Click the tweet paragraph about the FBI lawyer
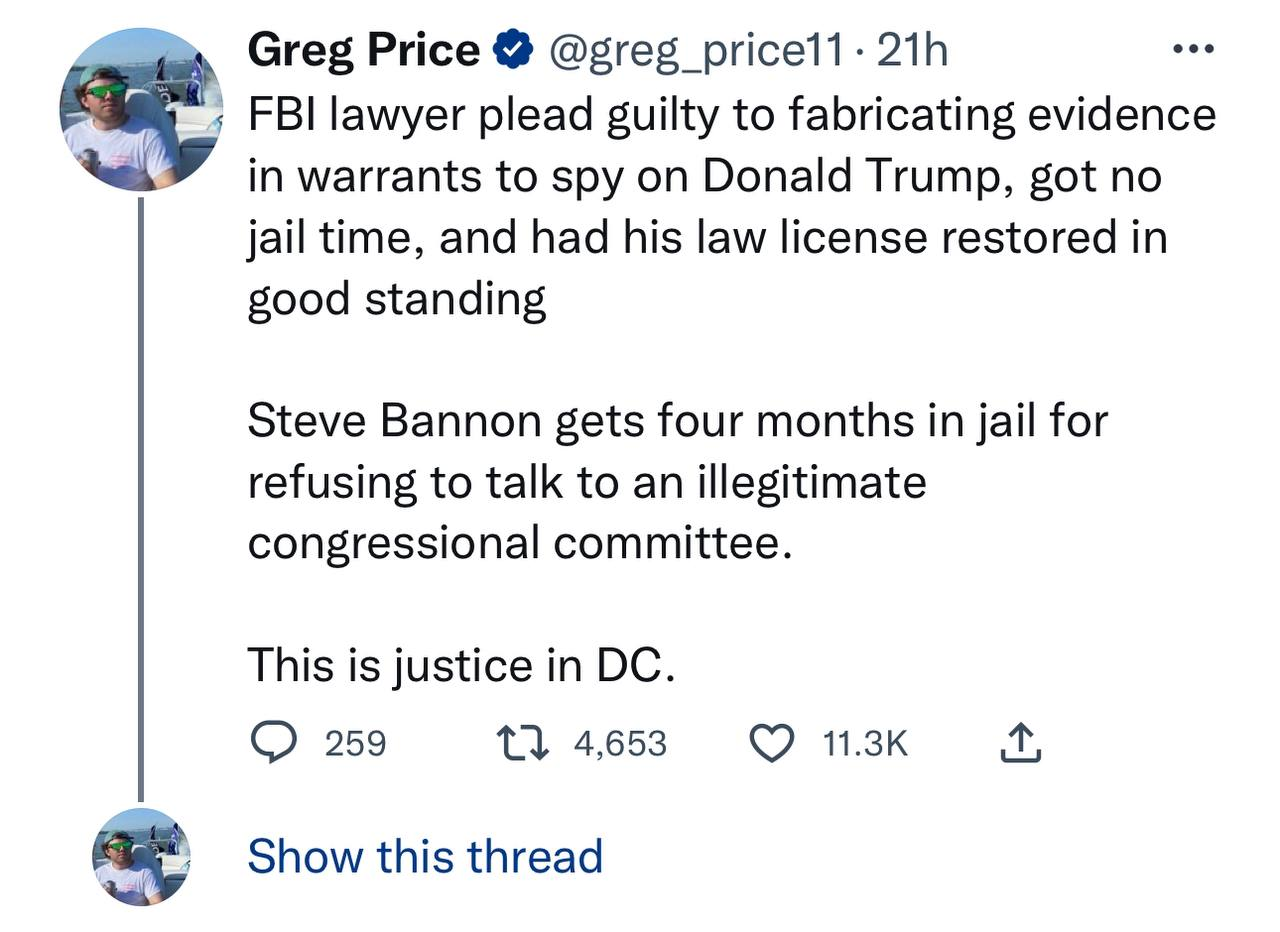 click(x=700, y=206)
